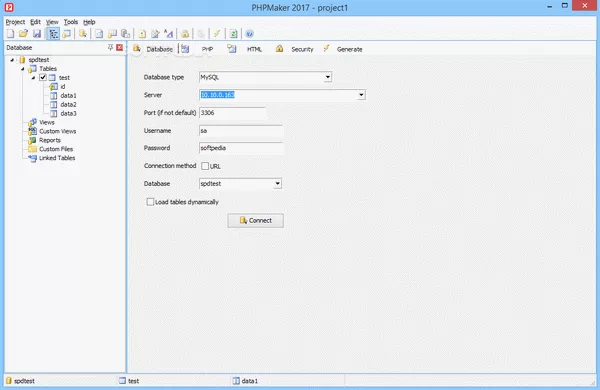Screen dimensions: 600x390
Task: Collapse the Tables tree node
Action: [x=23, y=69]
